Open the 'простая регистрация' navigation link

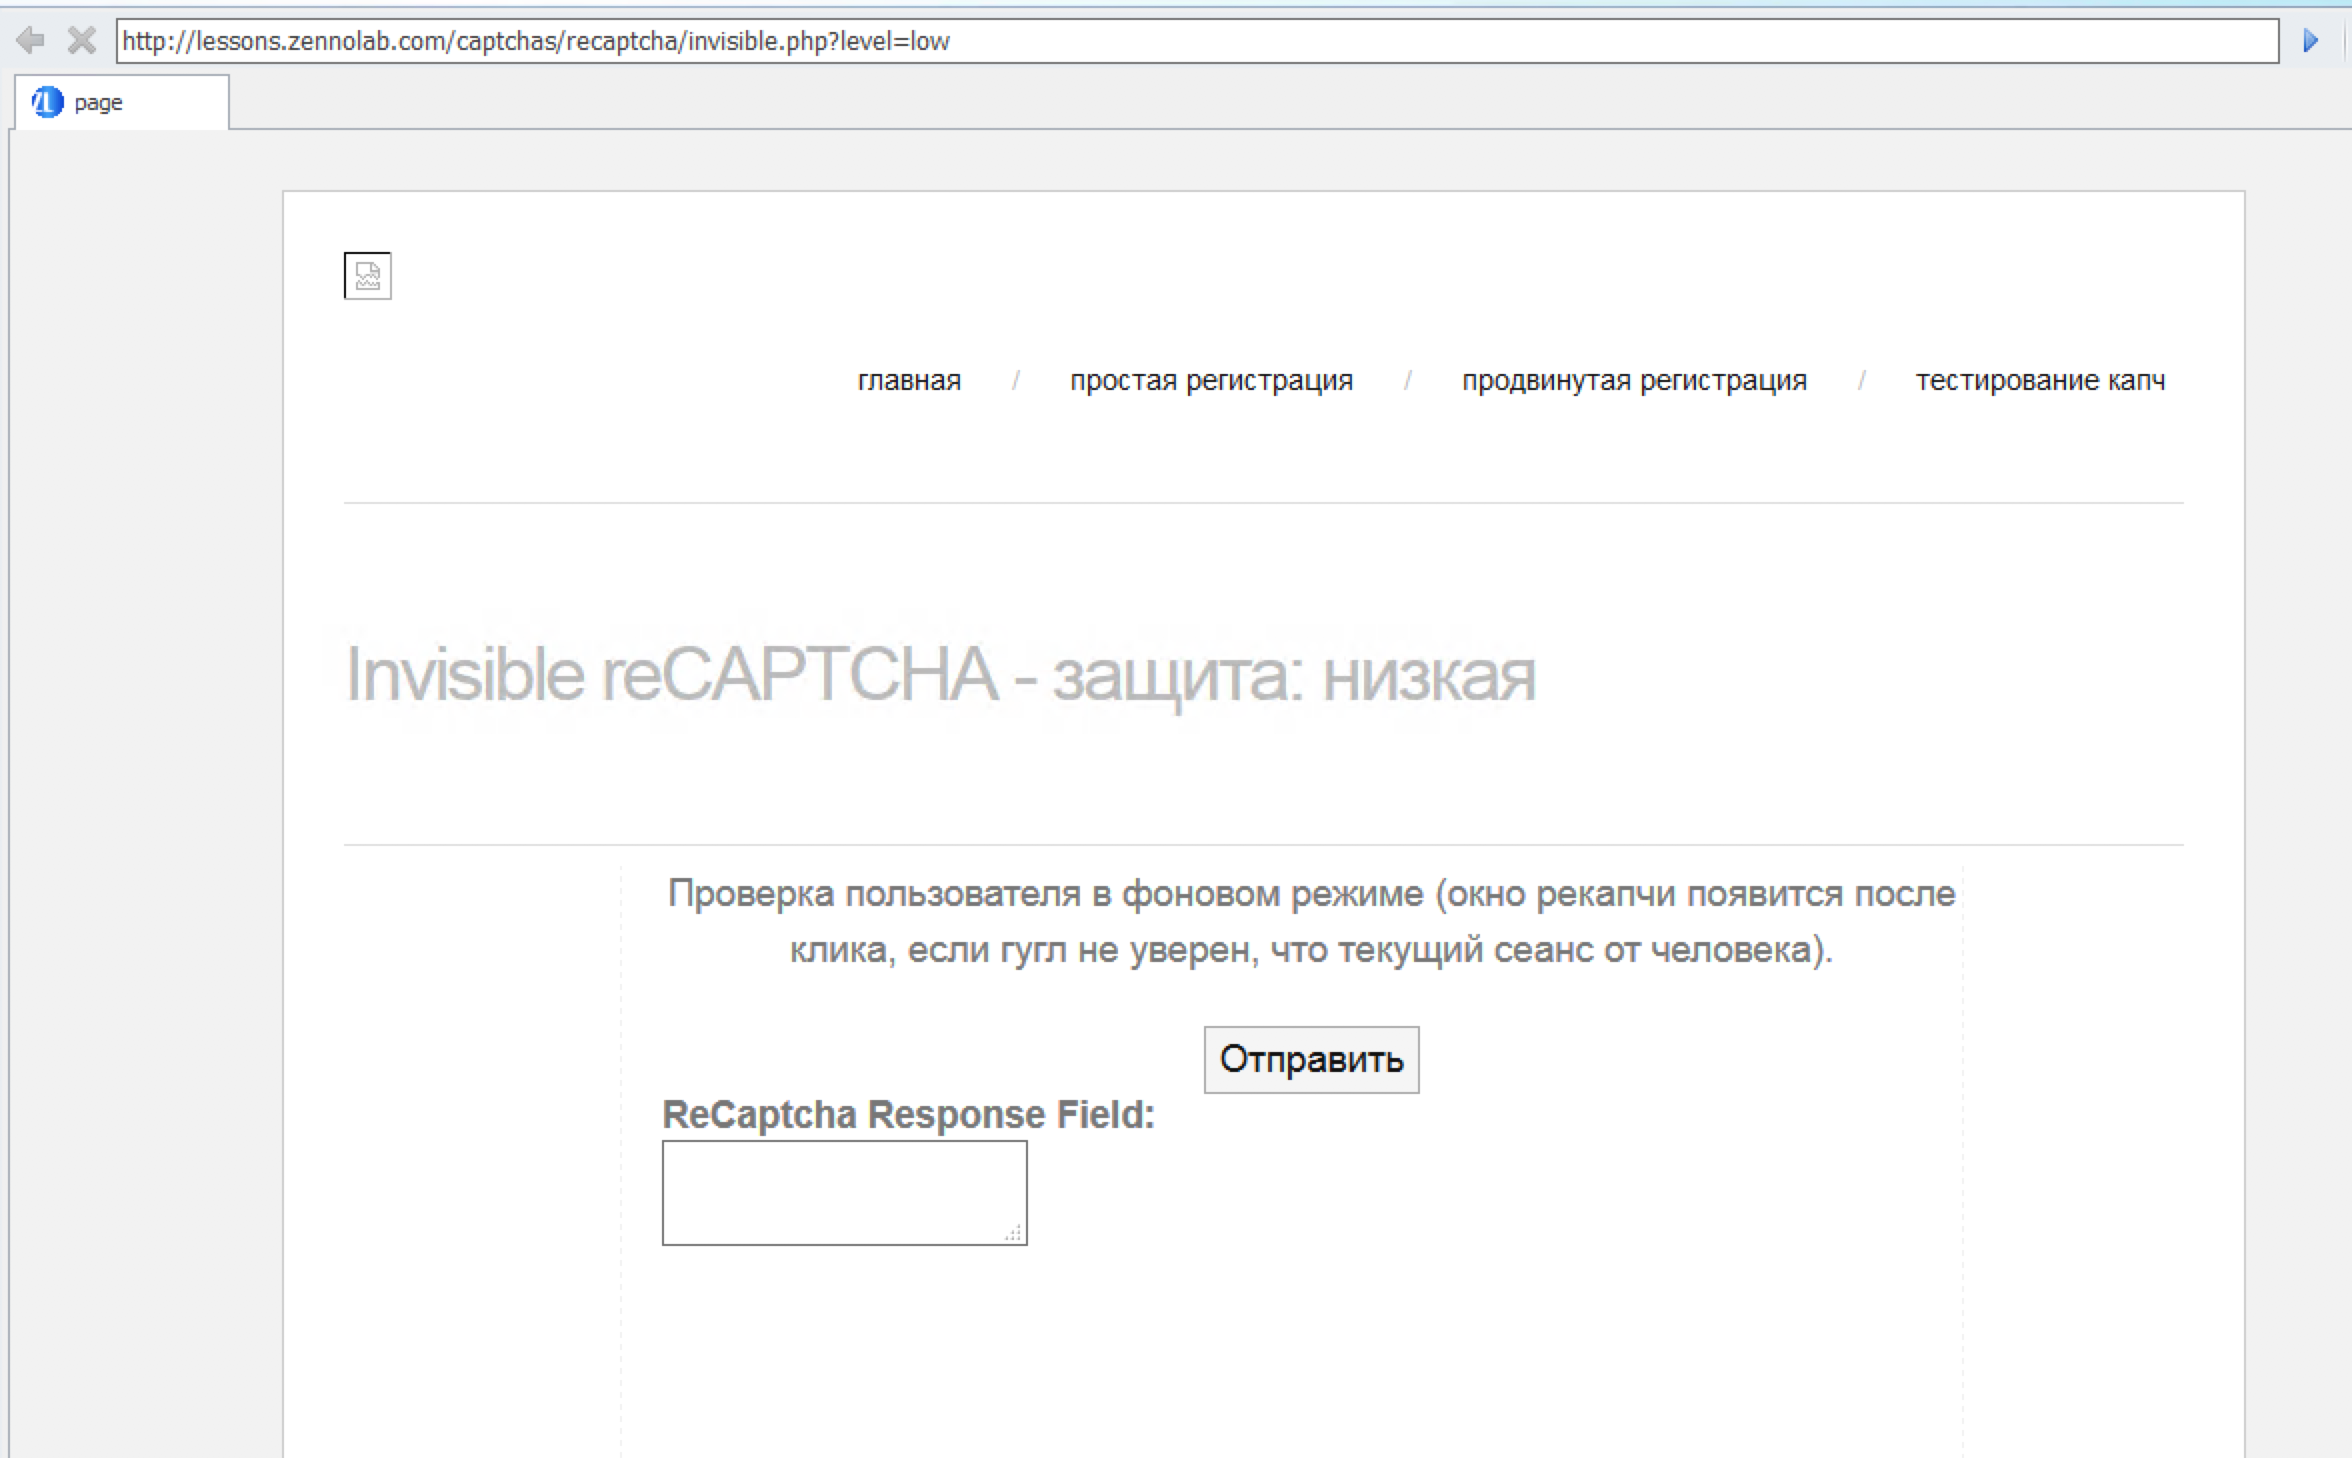1211,380
